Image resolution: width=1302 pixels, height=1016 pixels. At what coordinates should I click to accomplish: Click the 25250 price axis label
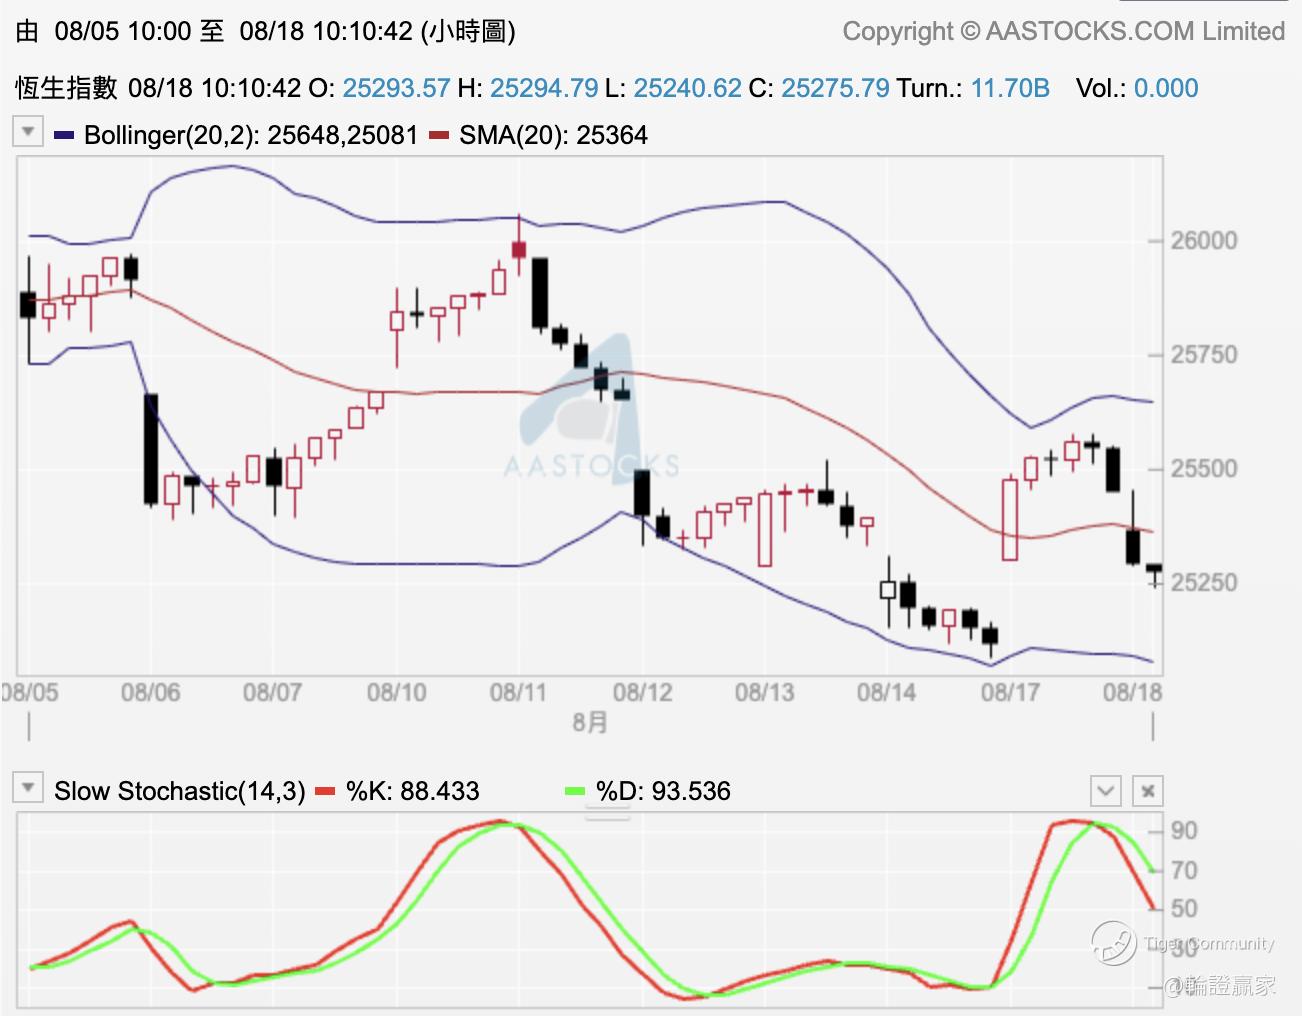(x=1204, y=582)
